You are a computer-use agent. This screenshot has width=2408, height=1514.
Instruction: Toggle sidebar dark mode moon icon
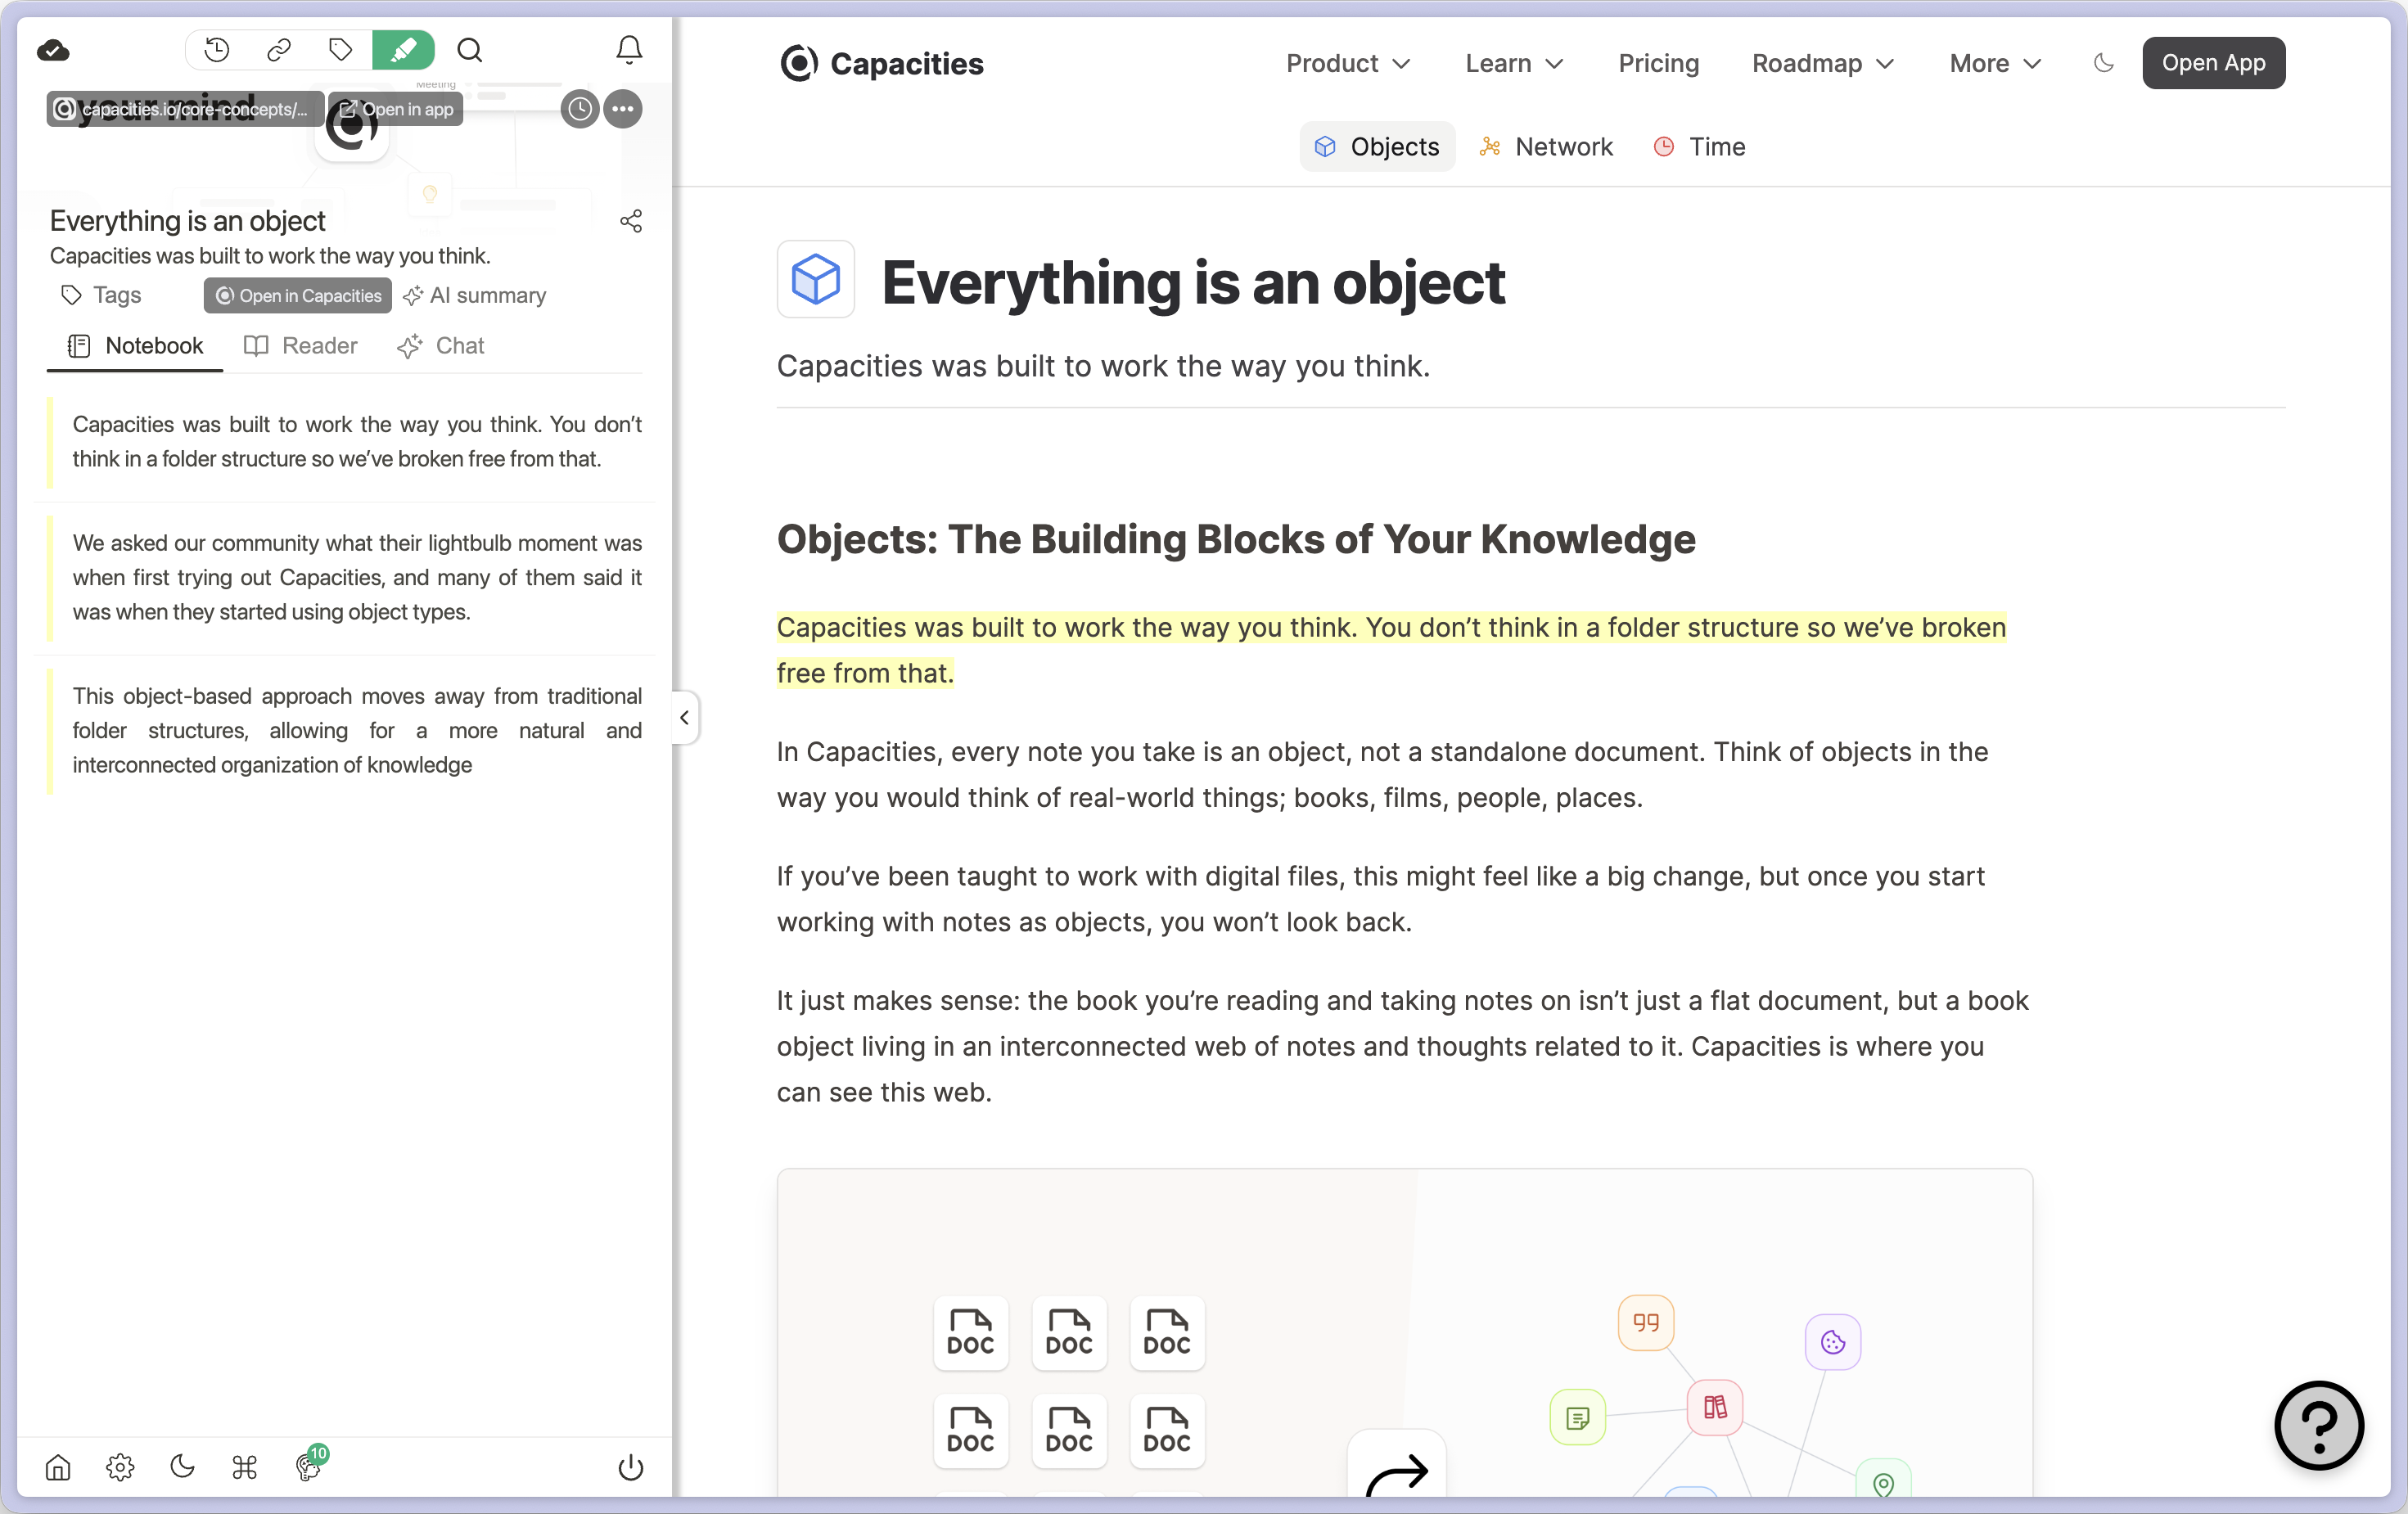[x=182, y=1467]
